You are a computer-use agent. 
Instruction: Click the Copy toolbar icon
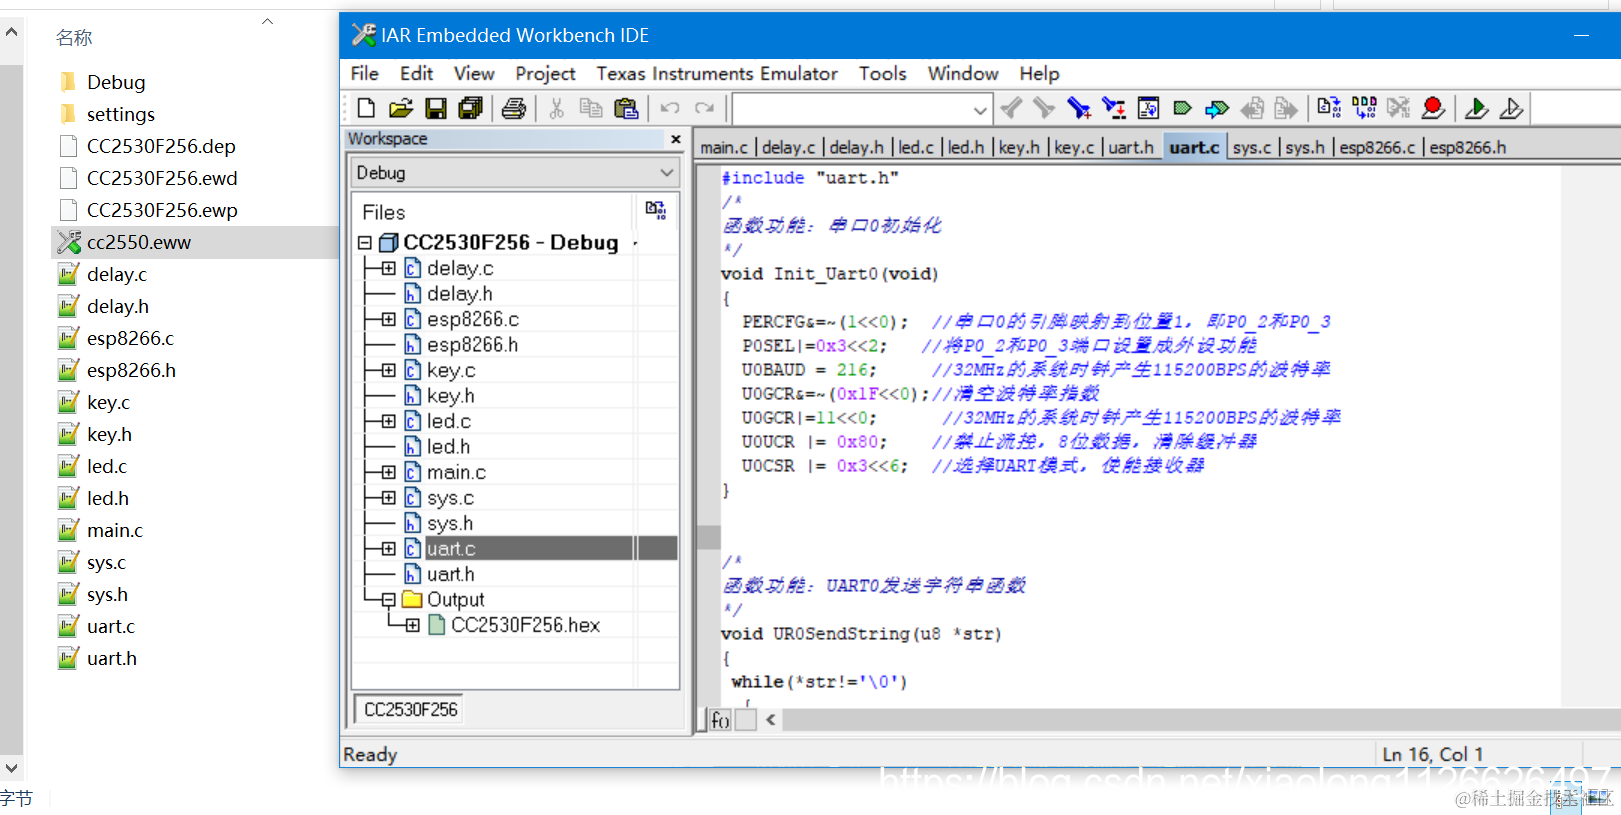pyautogui.click(x=591, y=108)
